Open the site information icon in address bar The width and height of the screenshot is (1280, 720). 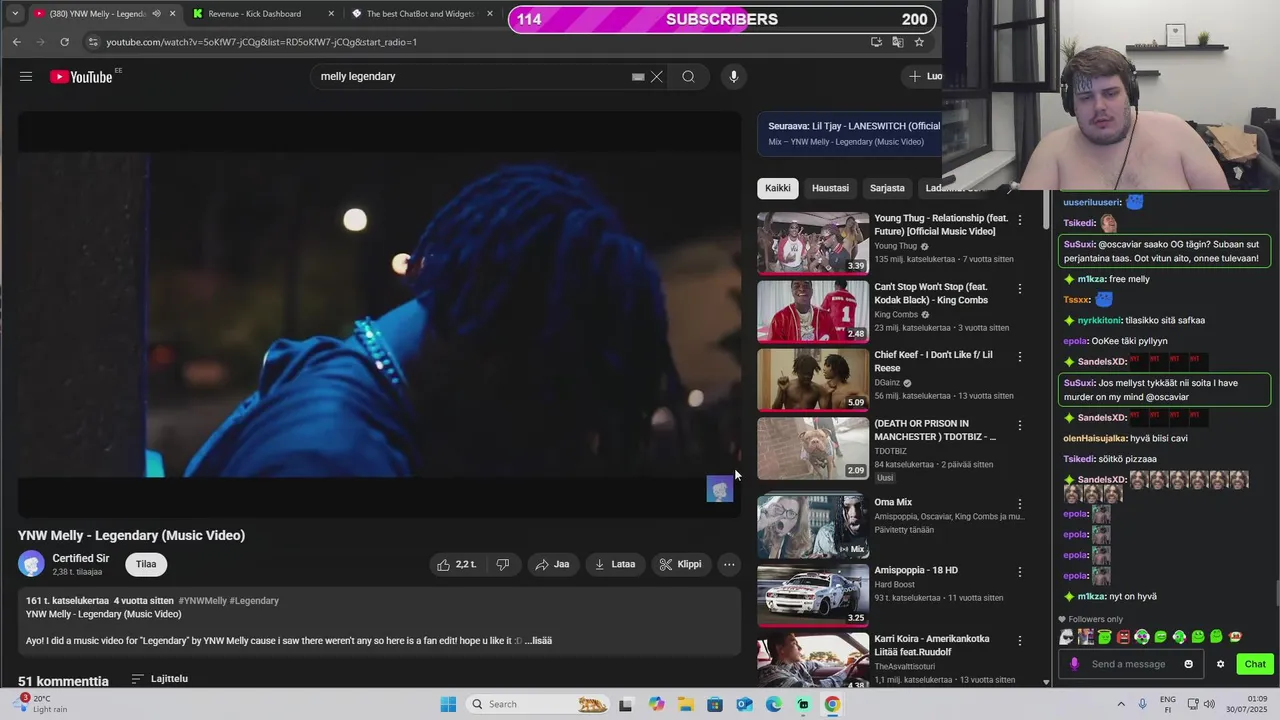click(93, 42)
